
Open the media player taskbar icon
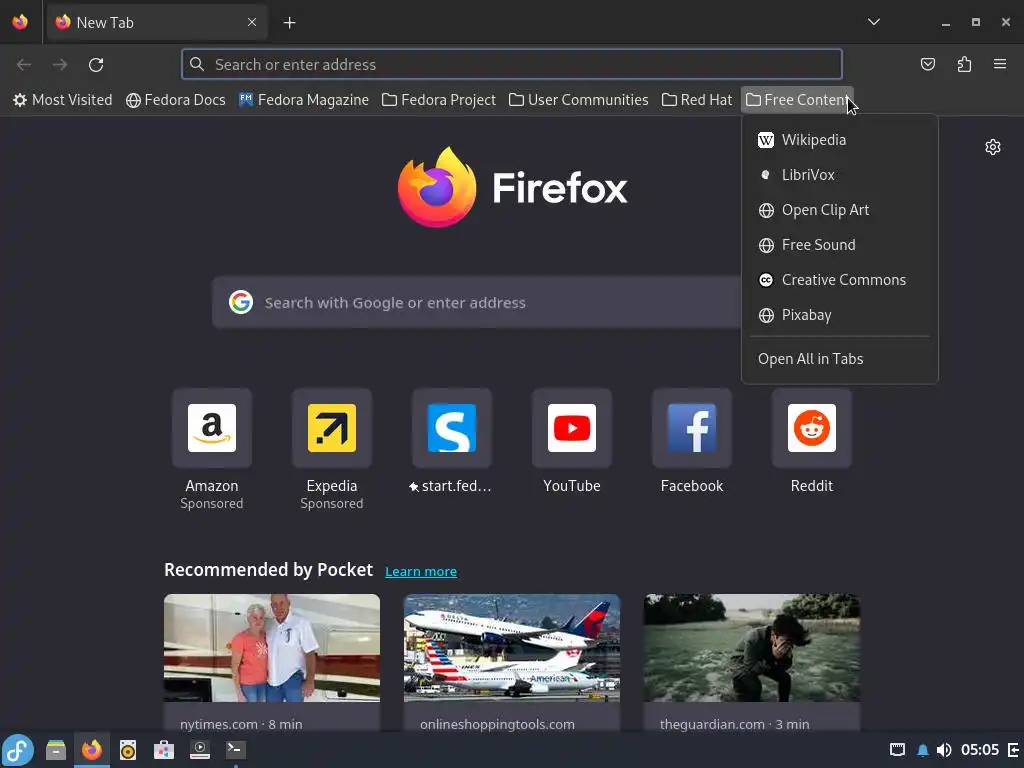tap(199, 750)
